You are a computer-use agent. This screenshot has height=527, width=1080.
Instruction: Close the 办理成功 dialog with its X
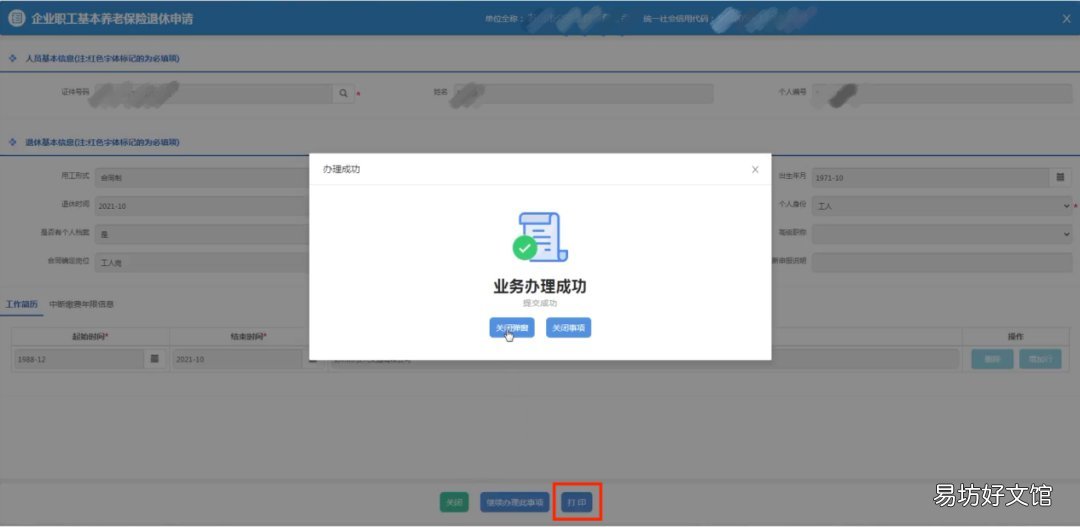click(x=755, y=169)
